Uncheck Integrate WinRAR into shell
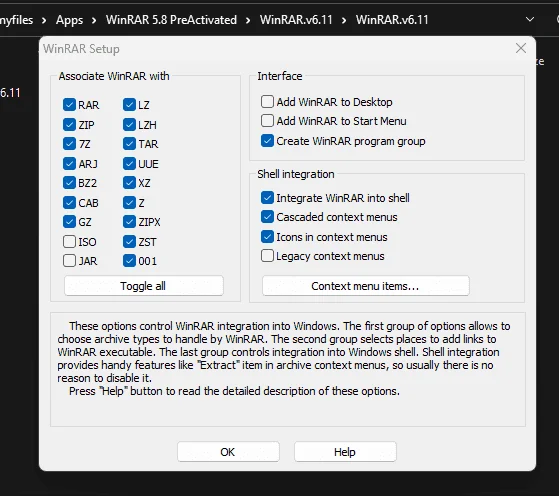The width and height of the screenshot is (559, 496). coord(267,198)
